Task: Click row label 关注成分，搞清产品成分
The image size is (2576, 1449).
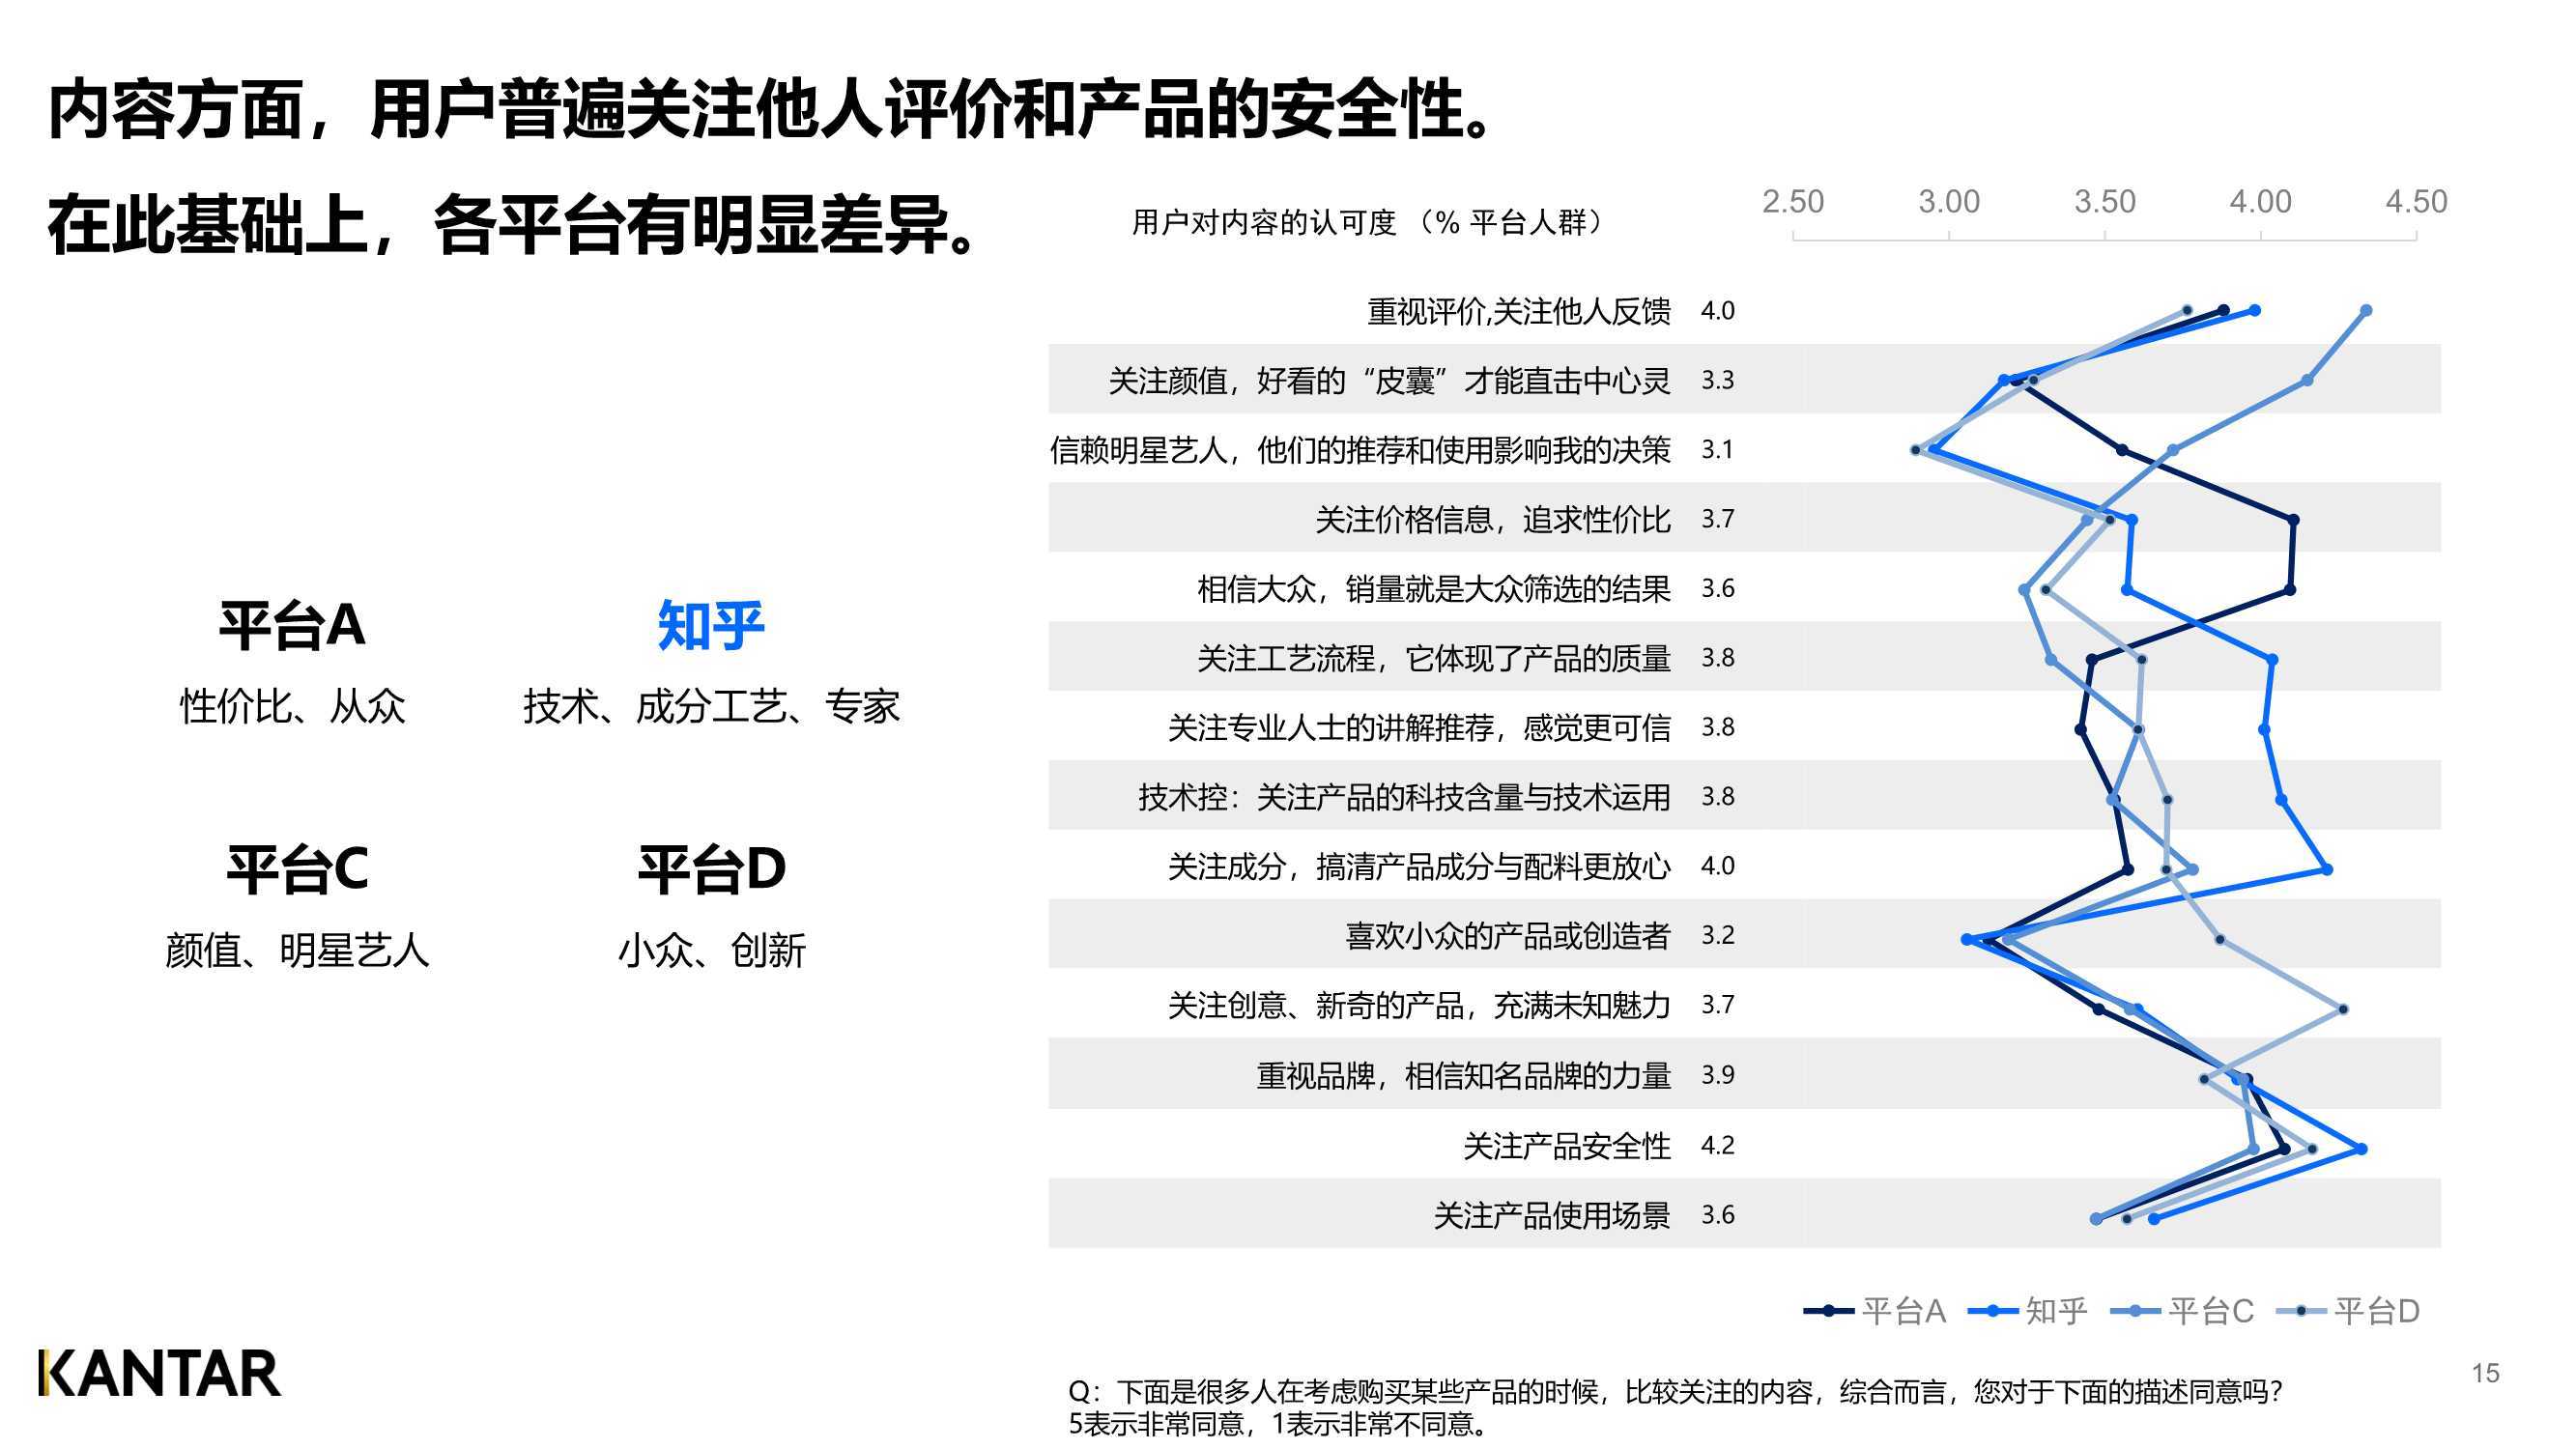Action: point(1420,866)
